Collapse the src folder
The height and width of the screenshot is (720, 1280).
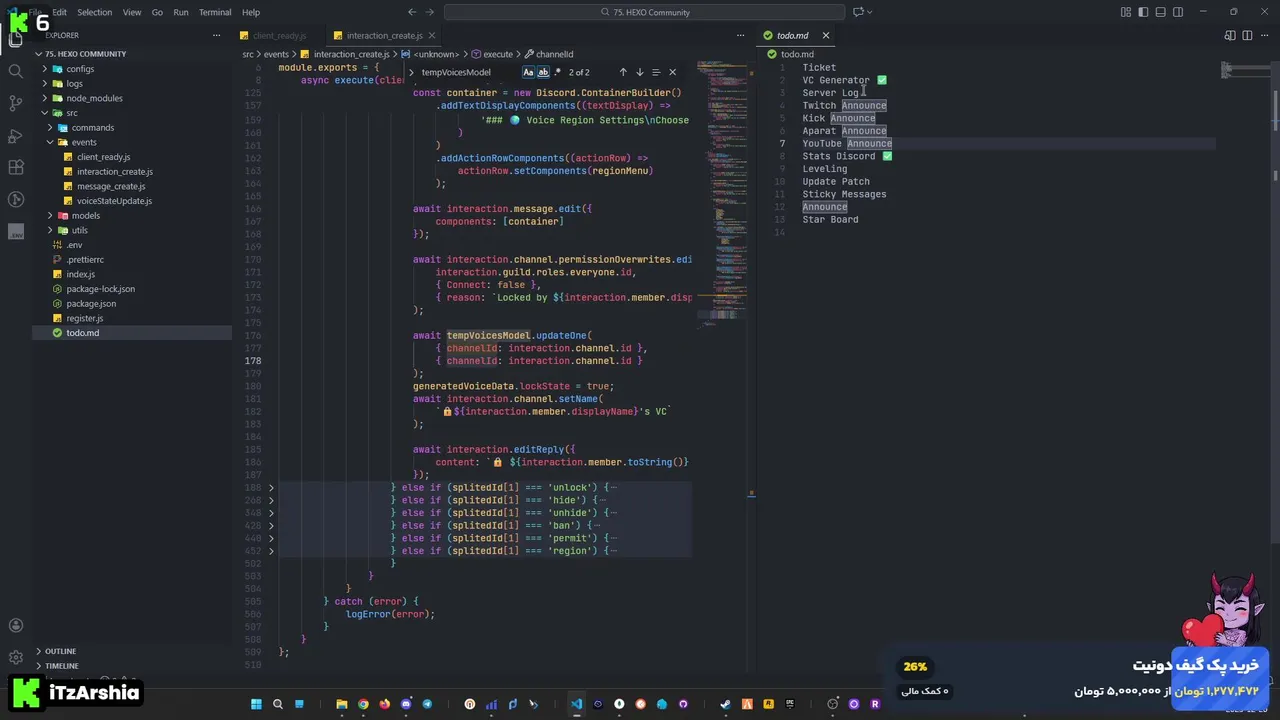pos(71,113)
